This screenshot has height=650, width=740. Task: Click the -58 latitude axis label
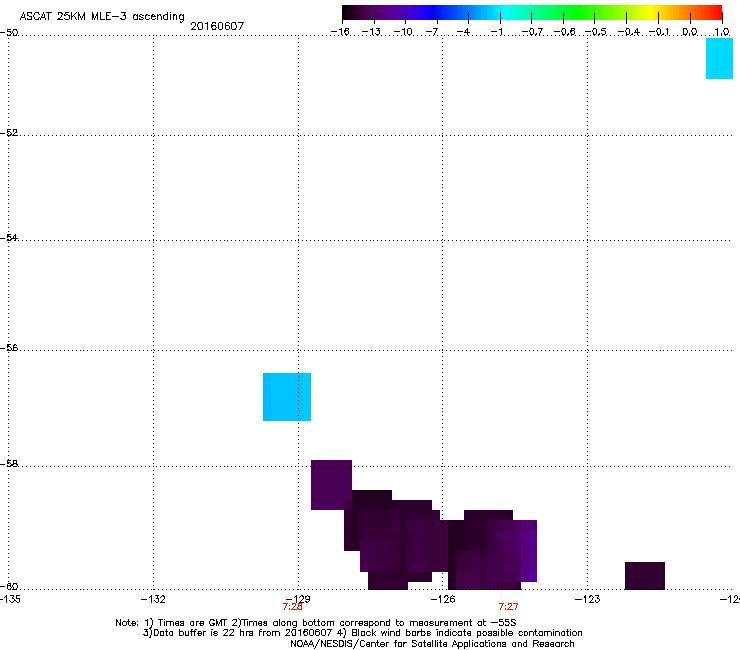click(x=9, y=464)
